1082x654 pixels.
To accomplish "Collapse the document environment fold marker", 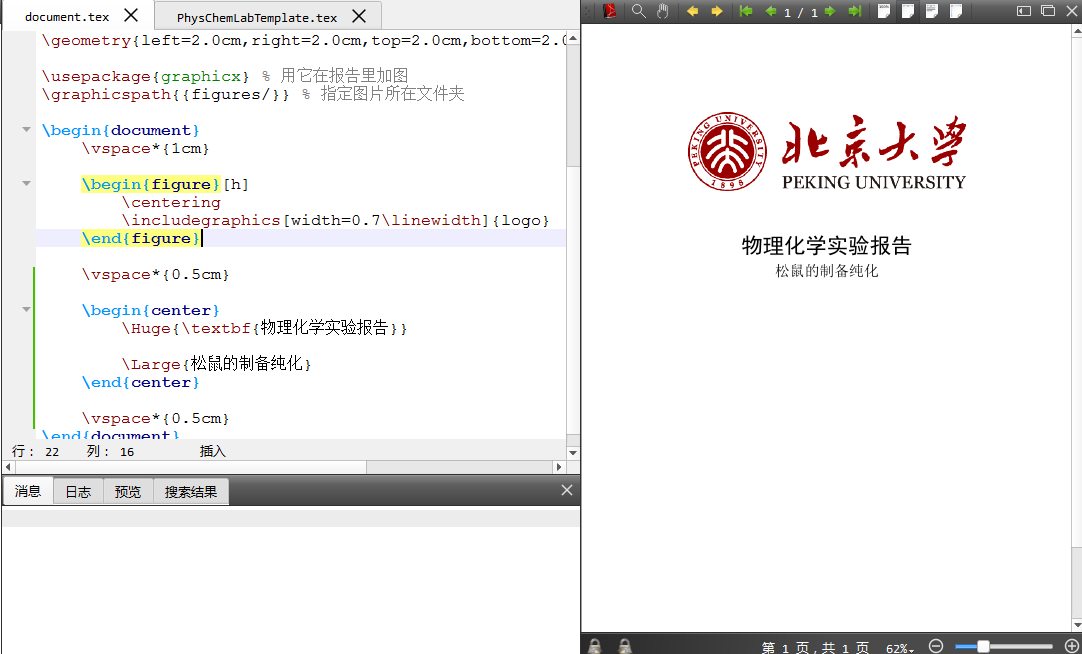I will pos(25,129).
